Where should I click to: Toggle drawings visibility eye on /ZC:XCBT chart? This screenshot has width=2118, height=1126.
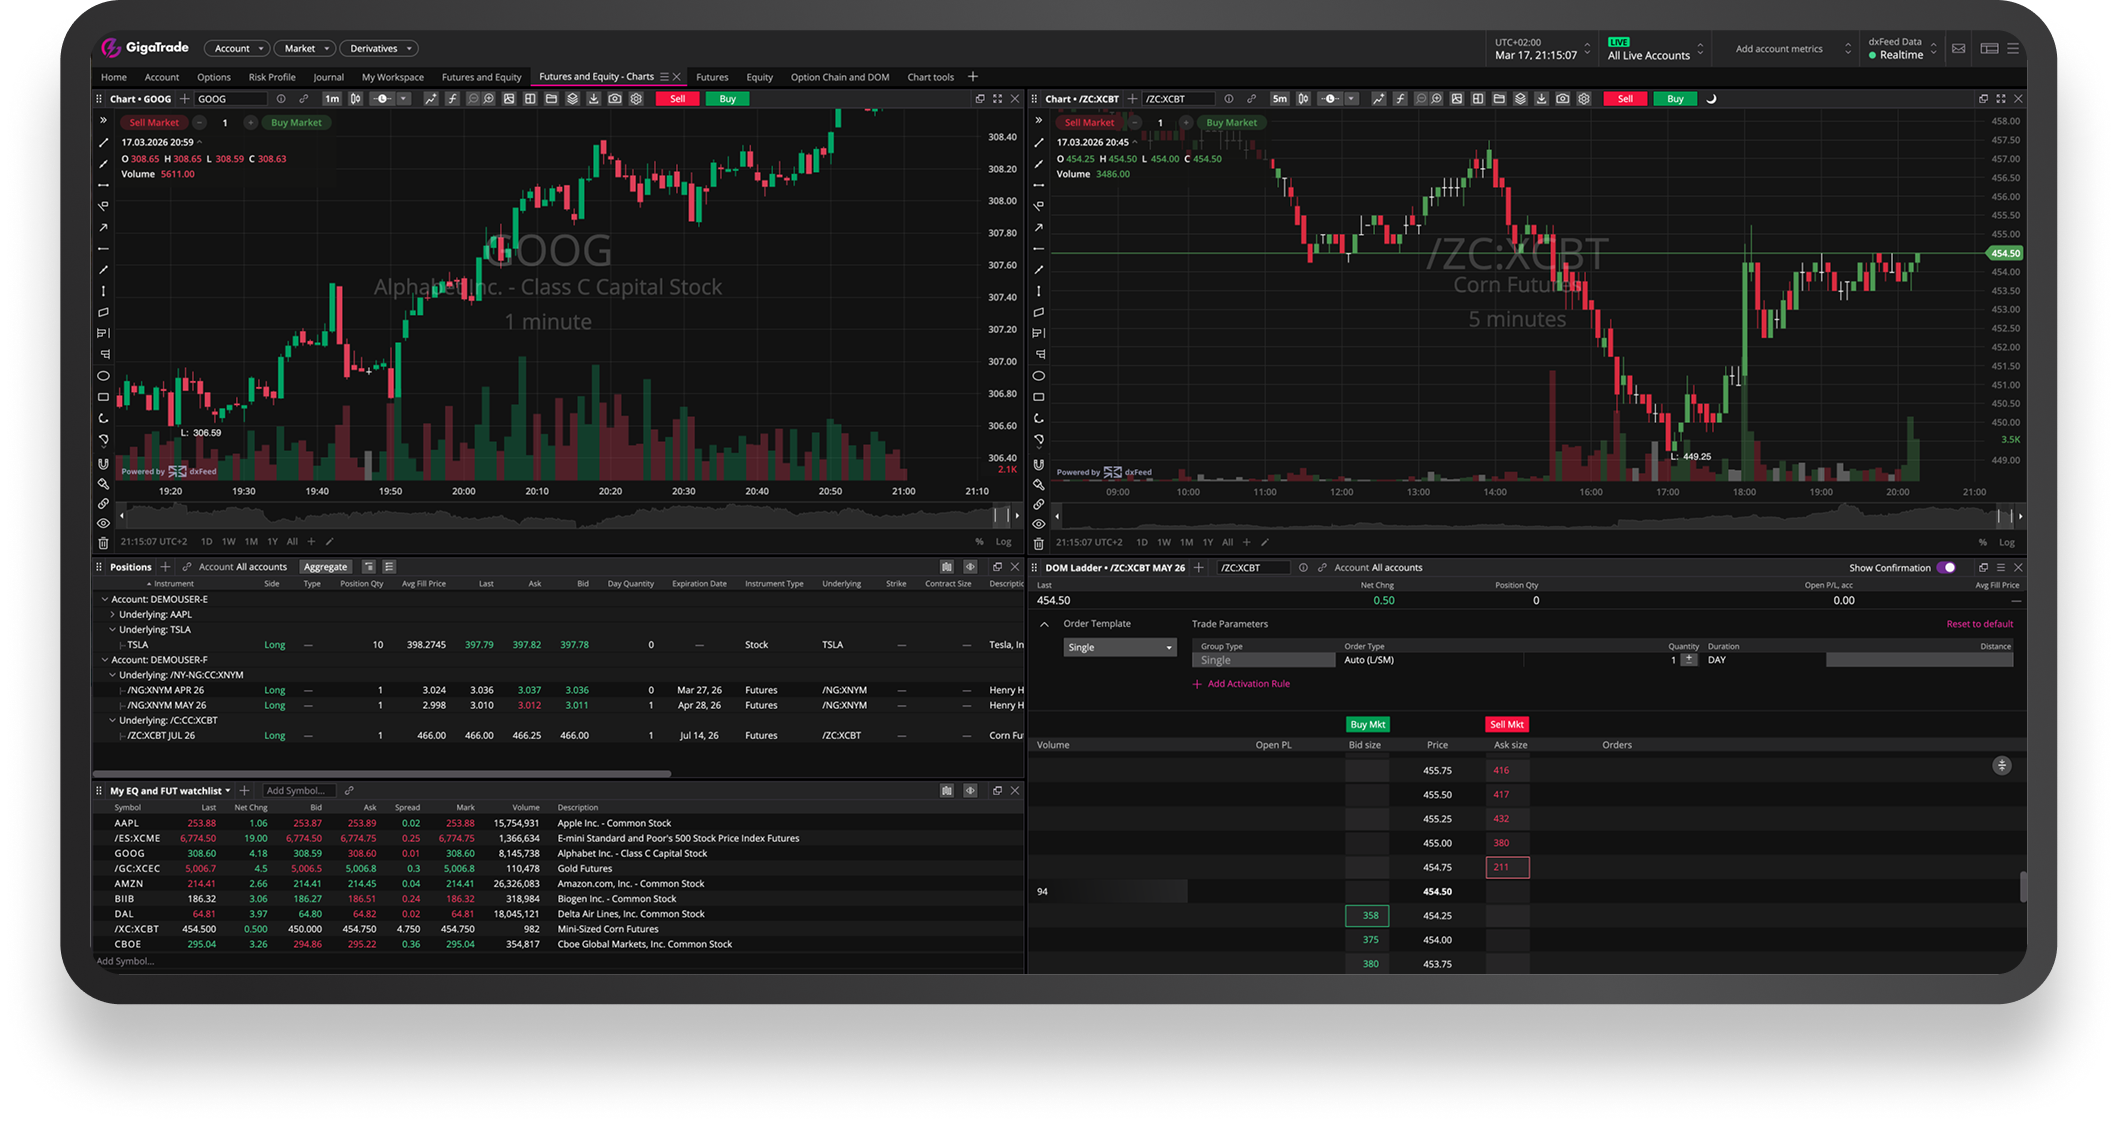pos(1038,524)
